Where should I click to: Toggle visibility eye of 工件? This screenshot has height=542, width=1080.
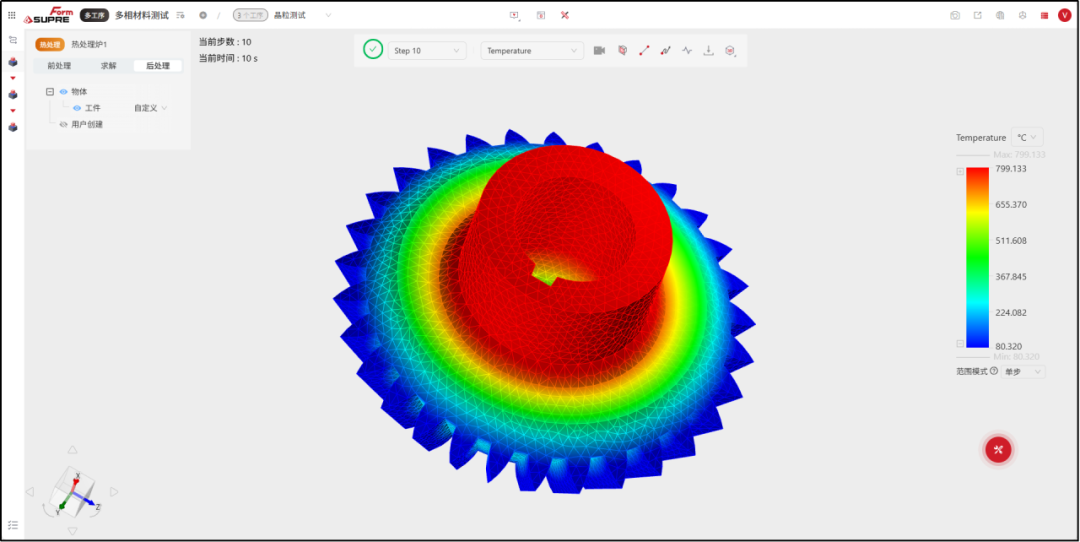pos(77,108)
